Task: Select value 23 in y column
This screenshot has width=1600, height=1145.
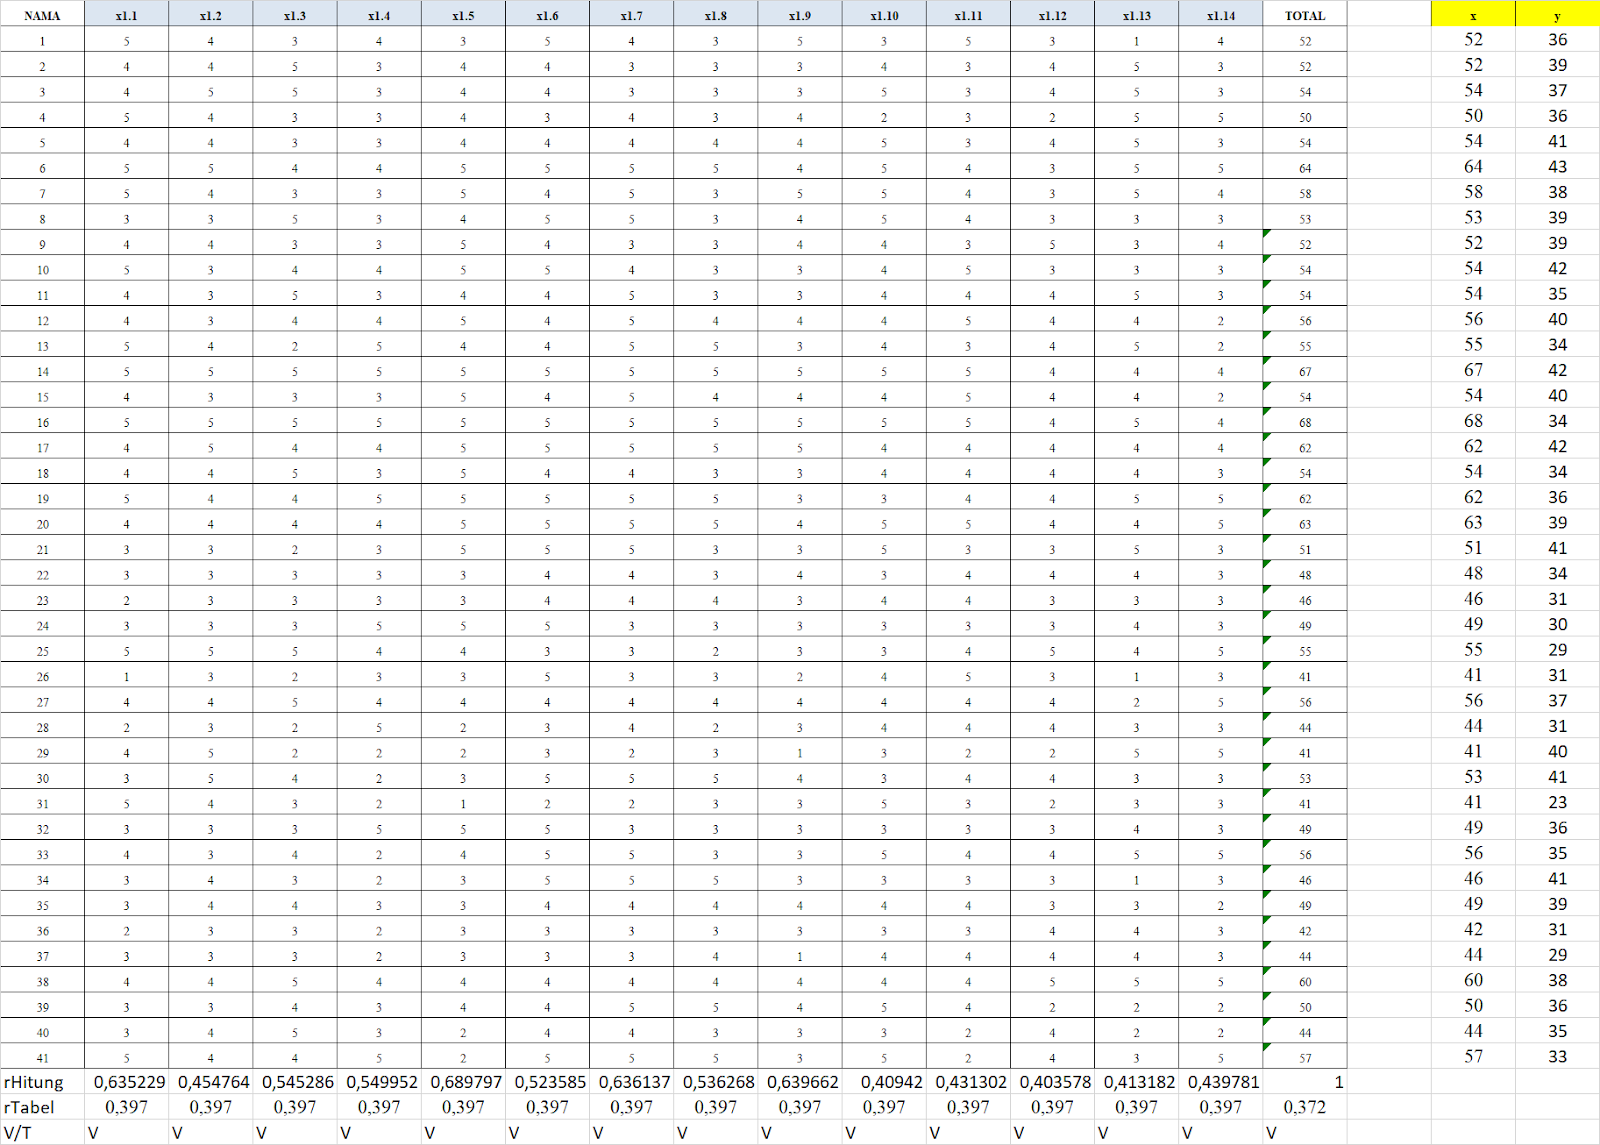Action: click(1557, 802)
